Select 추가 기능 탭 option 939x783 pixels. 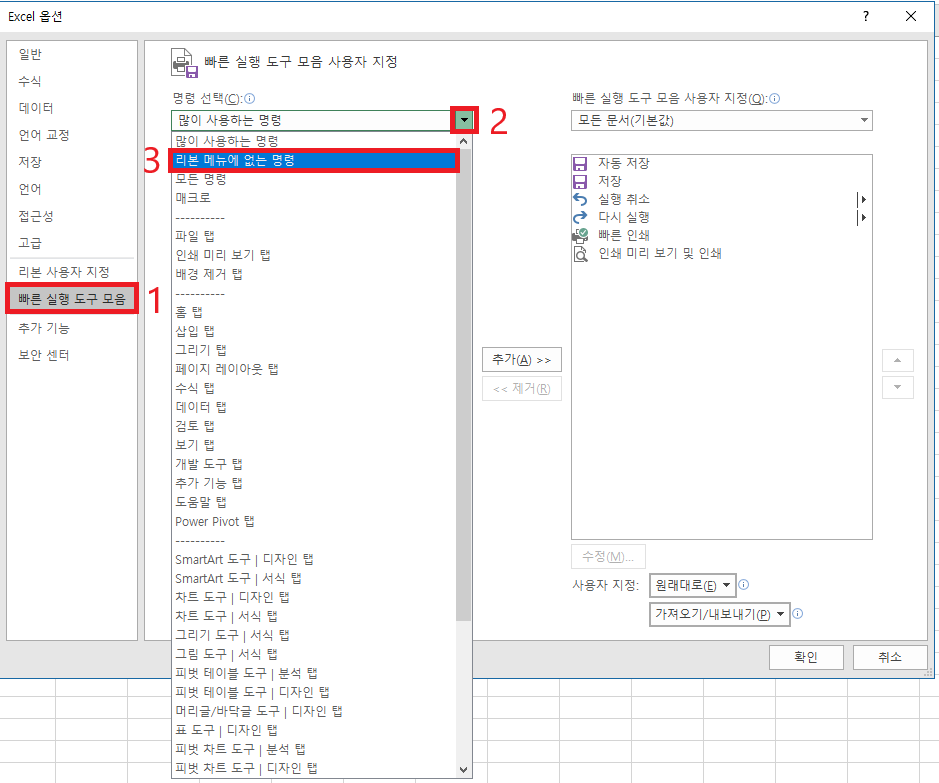(x=314, y=483)
